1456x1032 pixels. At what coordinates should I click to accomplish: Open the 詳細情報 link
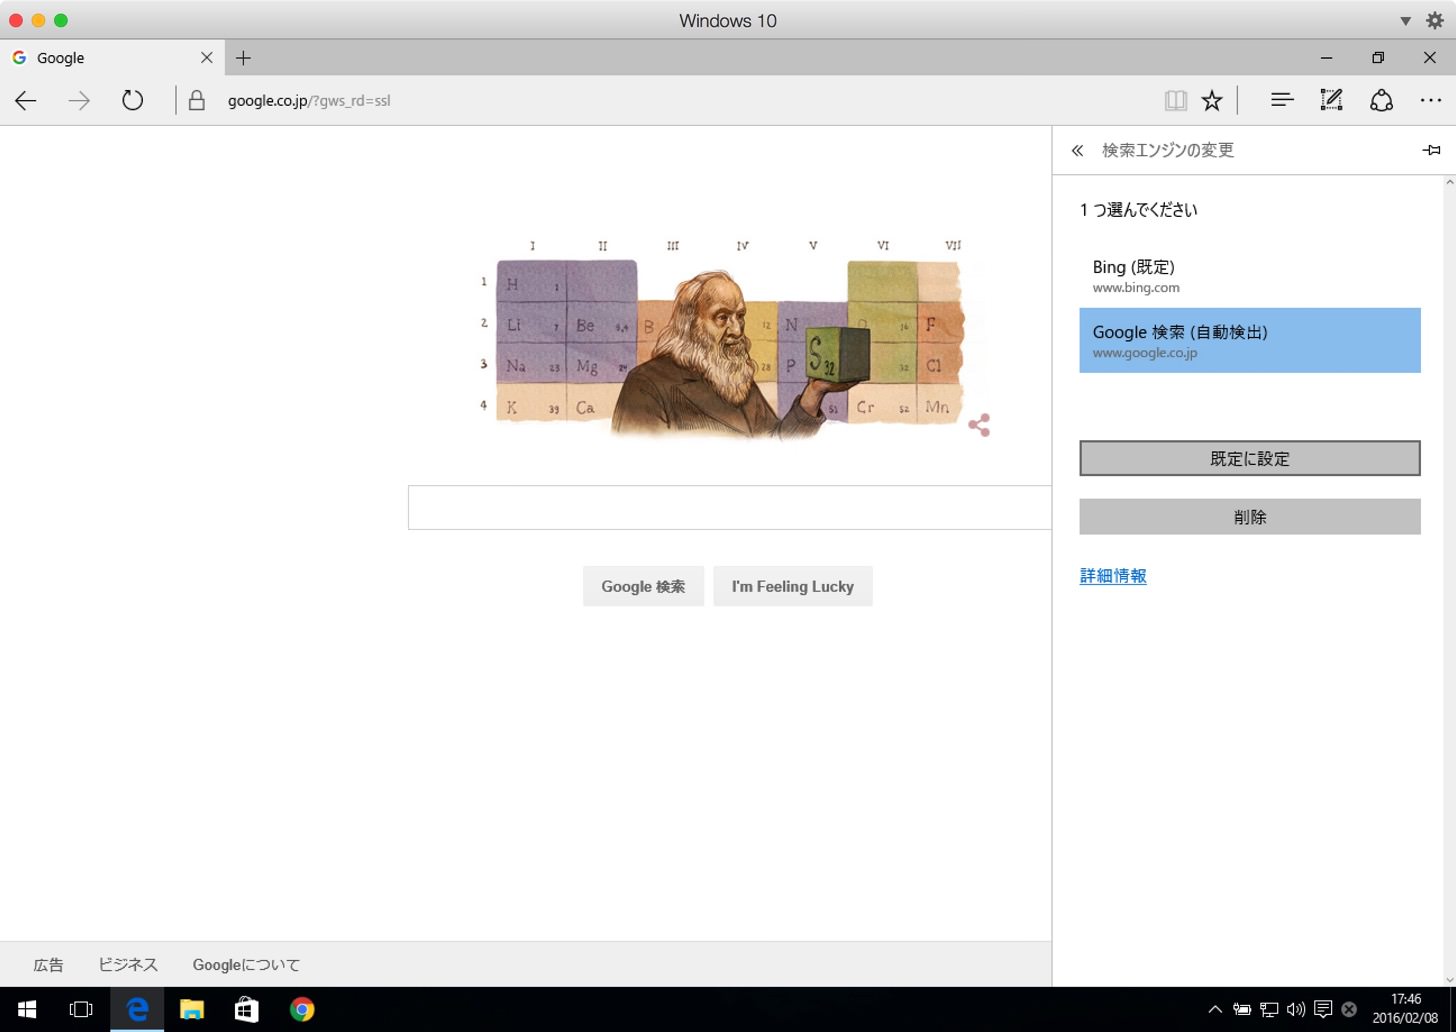[x=1113, y=576]
